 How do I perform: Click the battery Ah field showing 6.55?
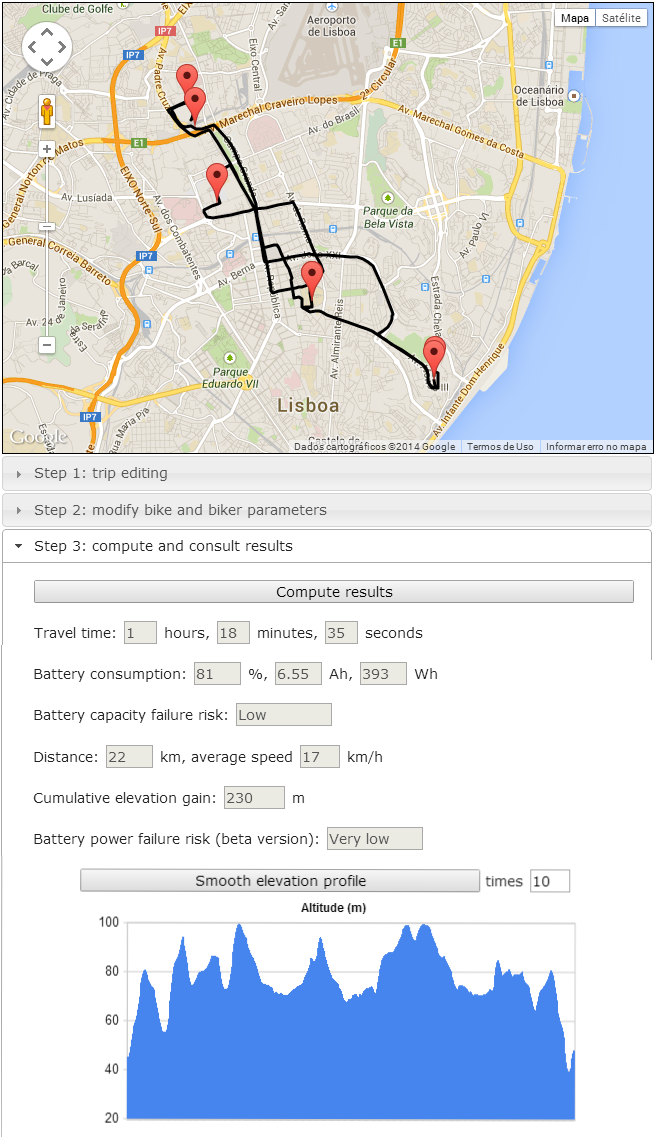[x=298, y=674]
